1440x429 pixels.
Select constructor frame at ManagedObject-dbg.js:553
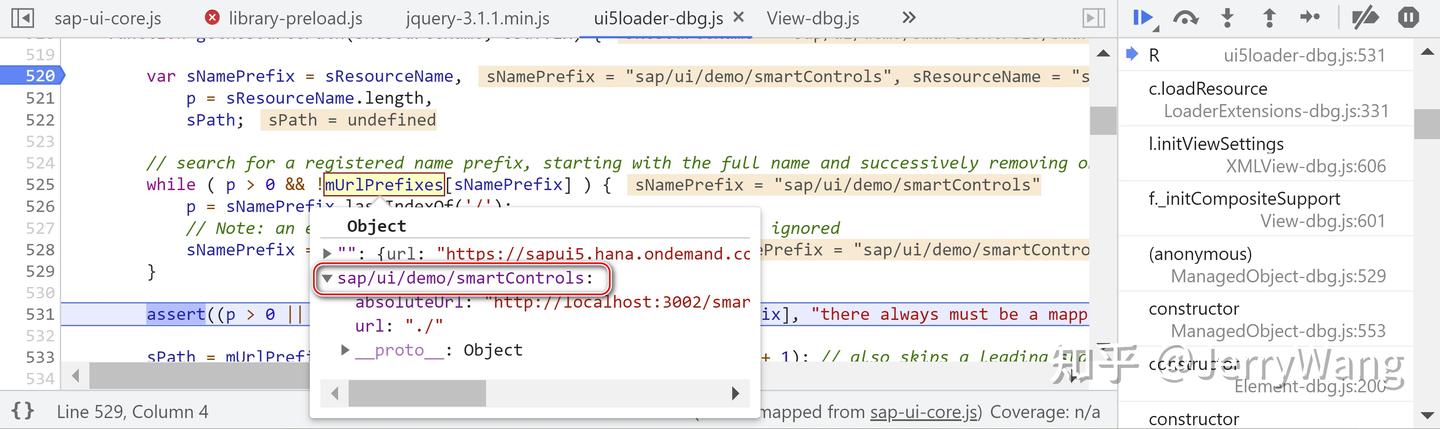[1266, 320]
